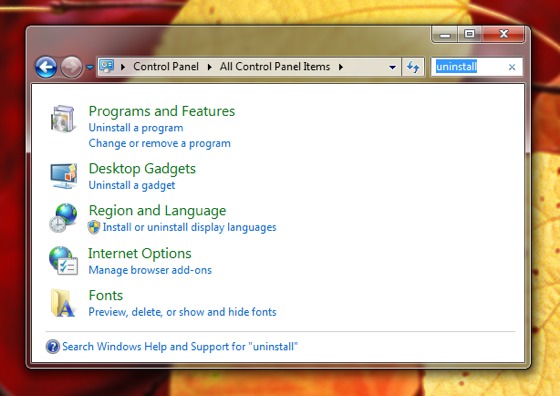
Task: Search Windows Help and Support for uninstall
Action: point(180,346)
